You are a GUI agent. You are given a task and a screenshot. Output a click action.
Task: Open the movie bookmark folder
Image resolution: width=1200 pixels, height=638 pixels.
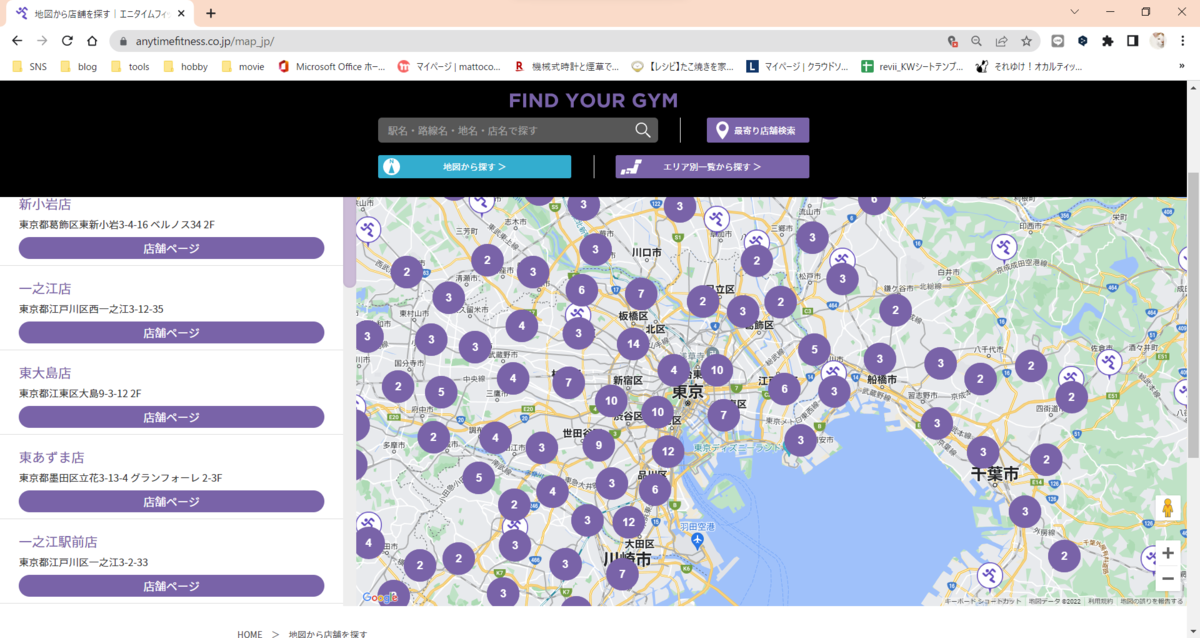click(x=242, y=67)
